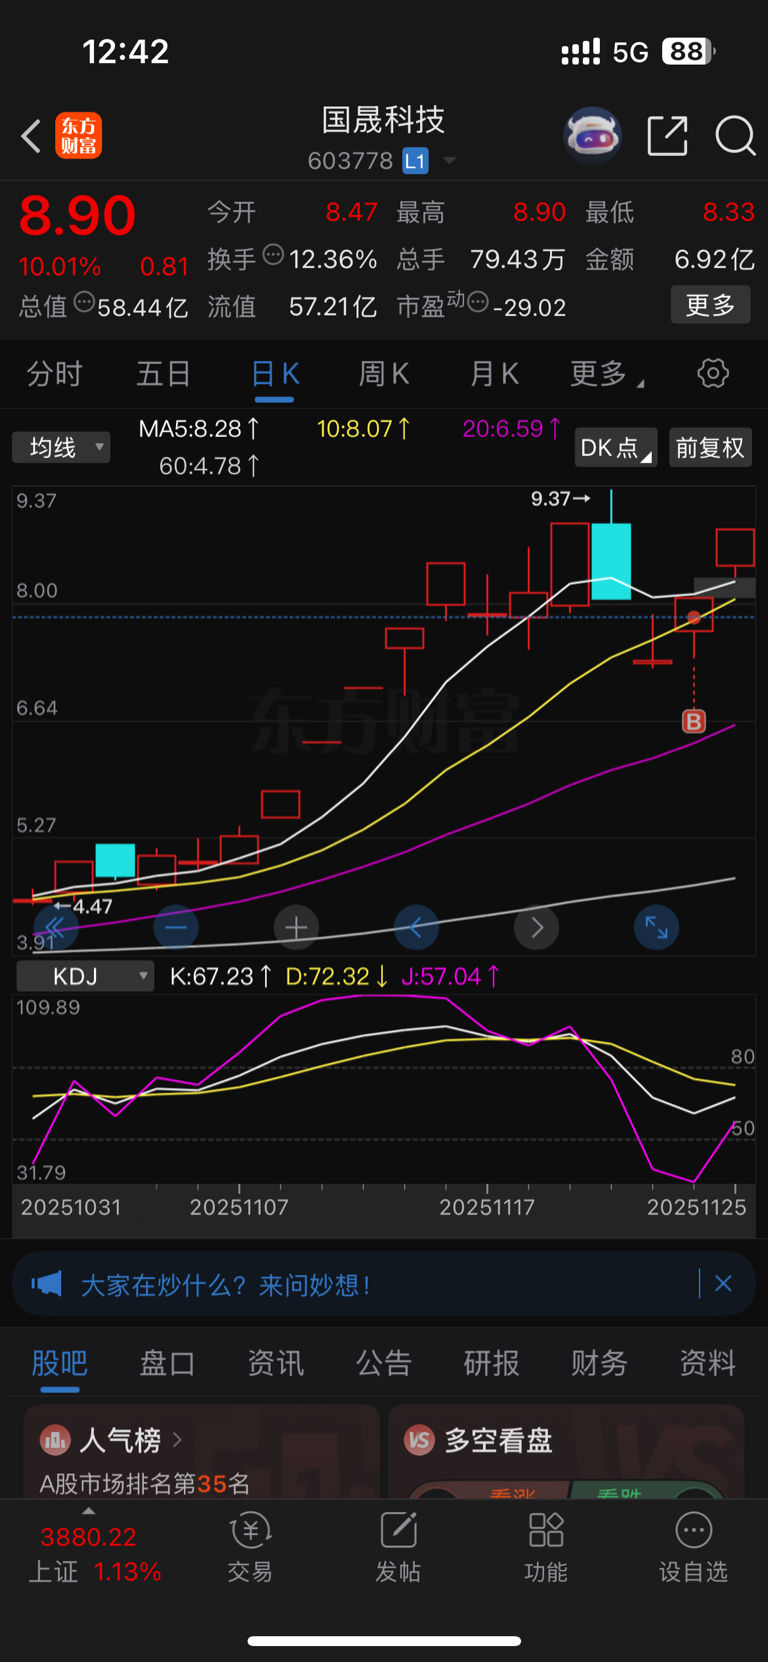The width and height of the screenshot is (768, 1663).
Task: Tap the 总值 info circle icon
Action: click(84, 302)
